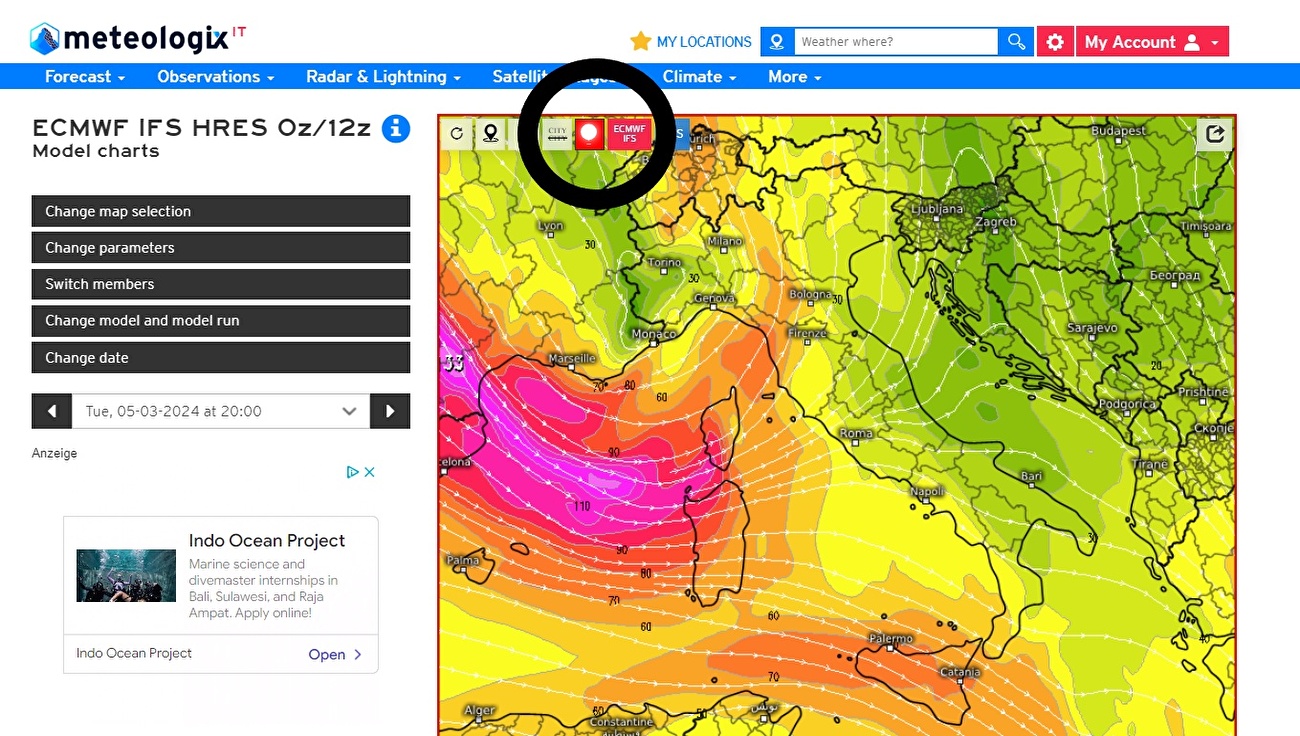Image resolution: width=1300 pixels, height=736 pixels.
Task: Click the blue info icon next to title
Action: coord(396,129)
